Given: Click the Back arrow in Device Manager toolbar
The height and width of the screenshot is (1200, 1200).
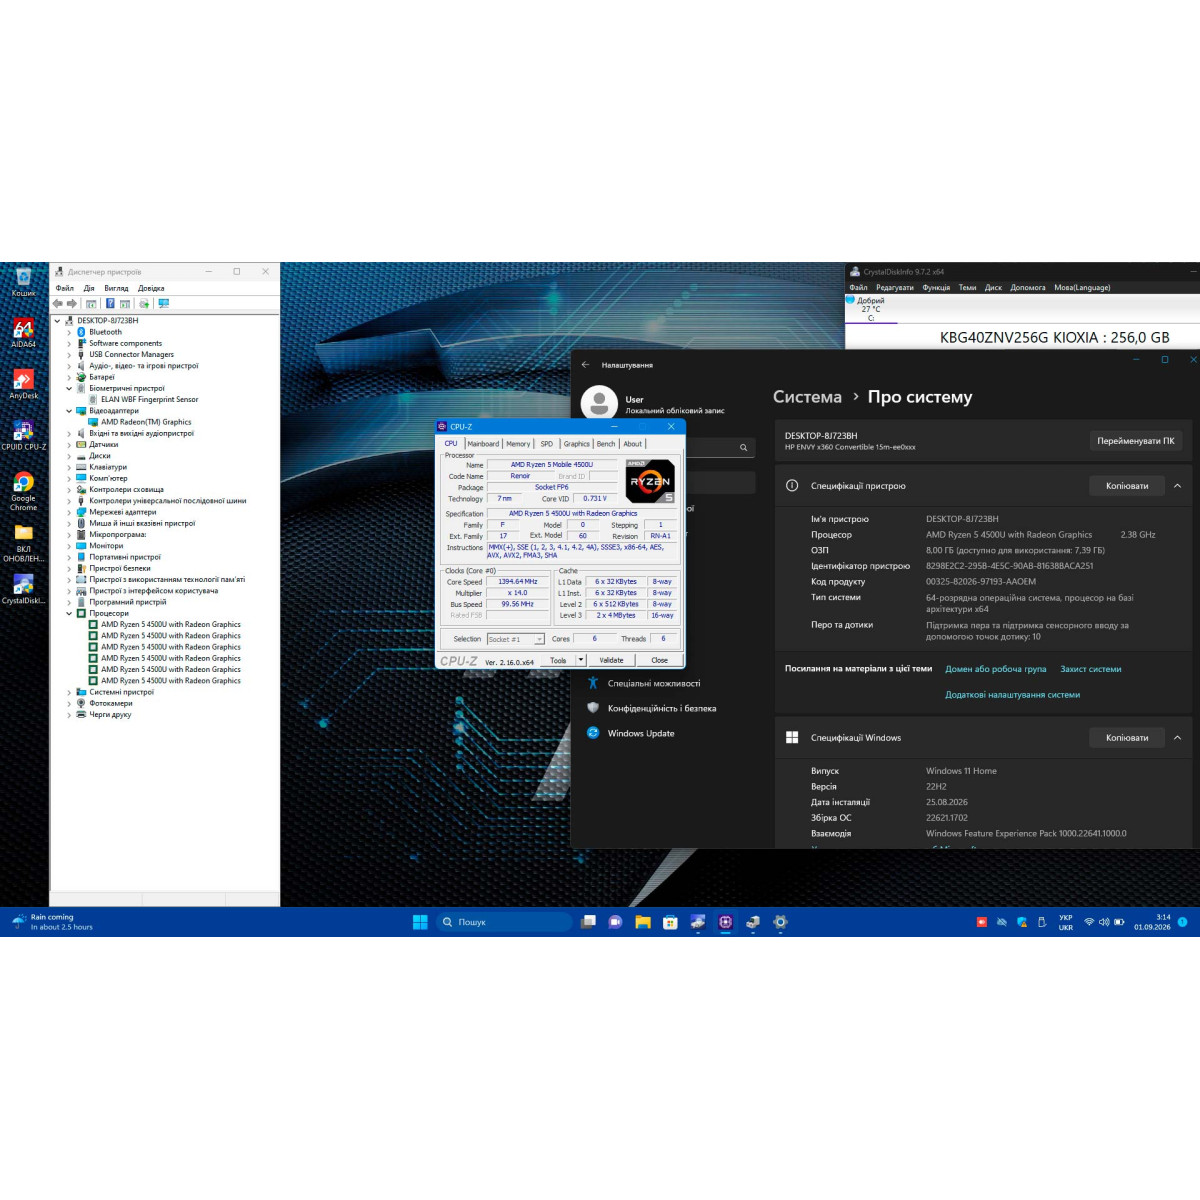Looking at the screenshot, I should [x=58, y=303].
